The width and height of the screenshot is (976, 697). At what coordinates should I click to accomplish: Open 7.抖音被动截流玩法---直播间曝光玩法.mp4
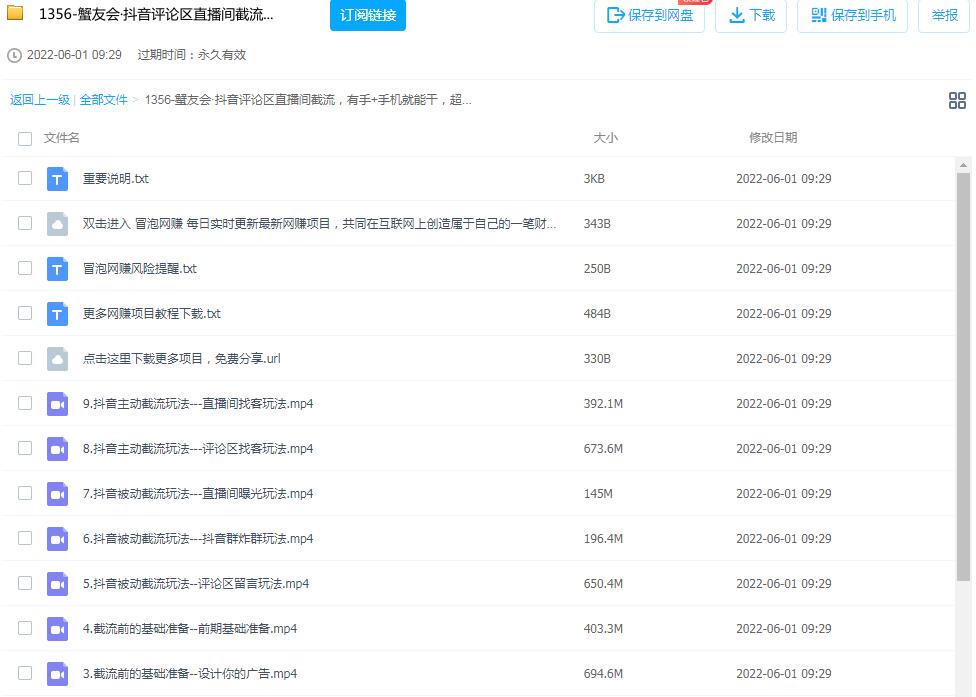coord(198,494)
